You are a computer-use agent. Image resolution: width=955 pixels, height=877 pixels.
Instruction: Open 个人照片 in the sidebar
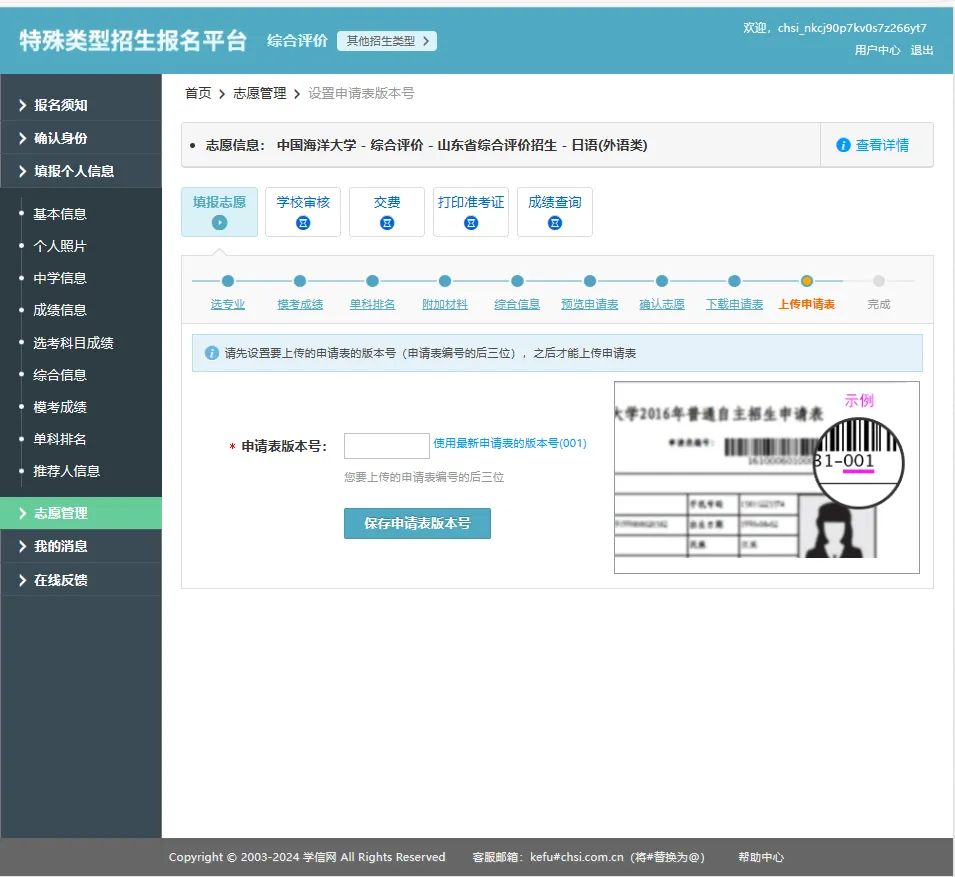(x=60, y=246)
